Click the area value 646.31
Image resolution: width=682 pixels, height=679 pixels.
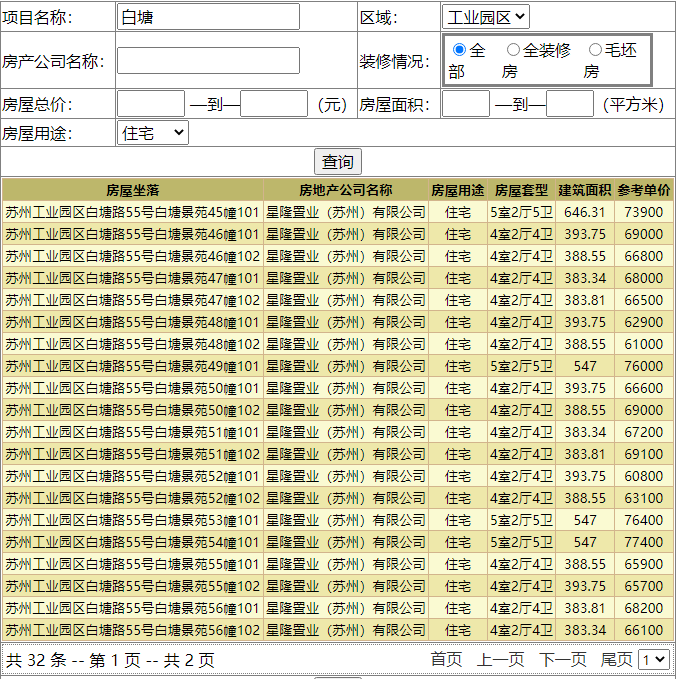tap(585, 212)
